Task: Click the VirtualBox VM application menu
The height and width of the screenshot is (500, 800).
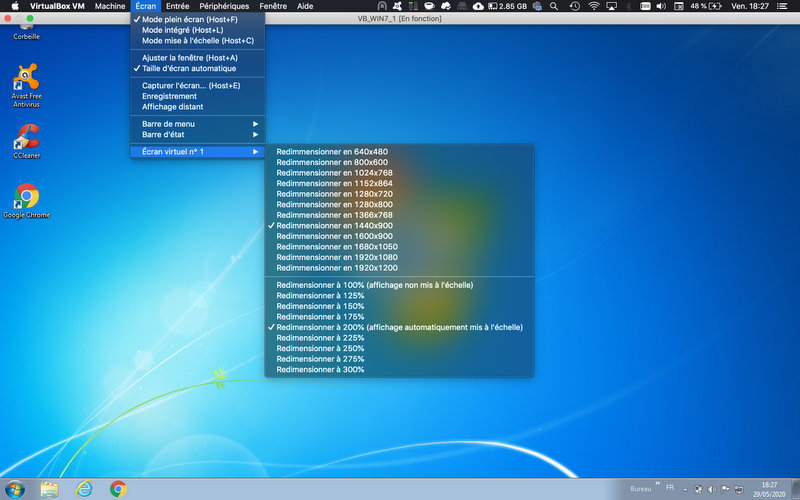Action: coord(57,6)
